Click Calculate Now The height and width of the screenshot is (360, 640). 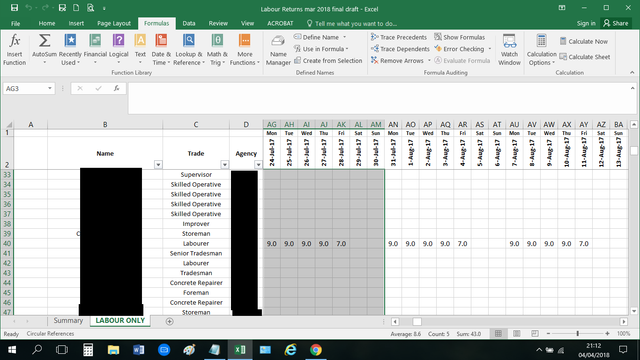[584, 41]
